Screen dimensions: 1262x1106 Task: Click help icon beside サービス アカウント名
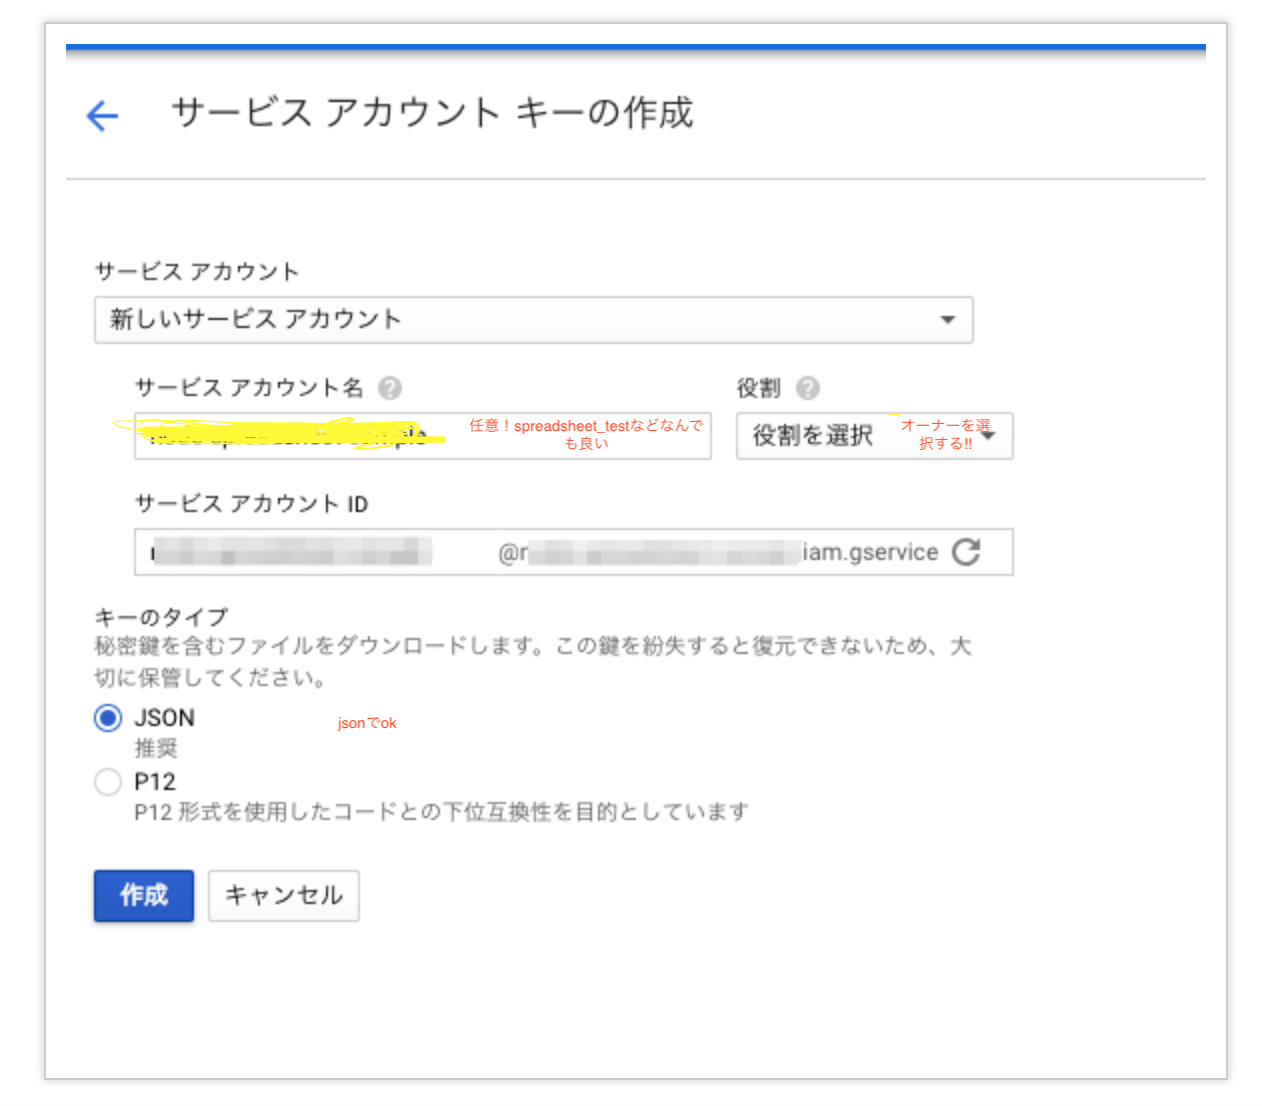pyautogui.click(x=390, y=388)
